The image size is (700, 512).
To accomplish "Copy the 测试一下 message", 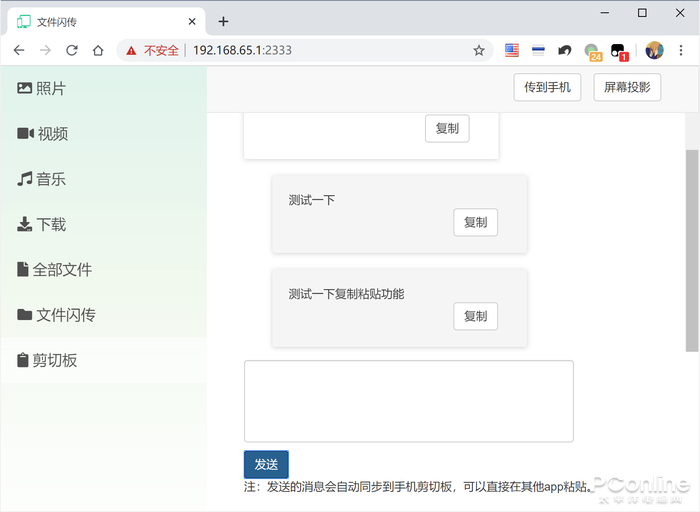I will click(x=475, y=222).
